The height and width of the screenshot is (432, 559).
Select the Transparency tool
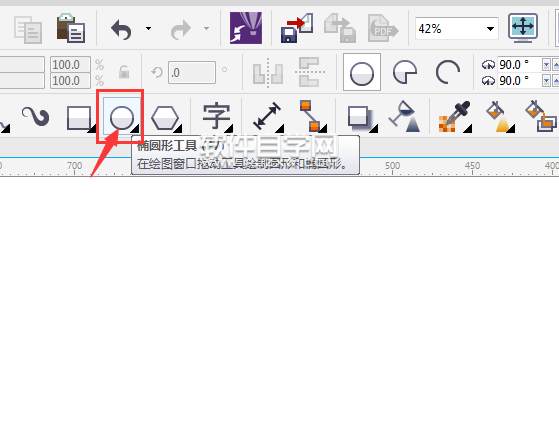[405, 116]
